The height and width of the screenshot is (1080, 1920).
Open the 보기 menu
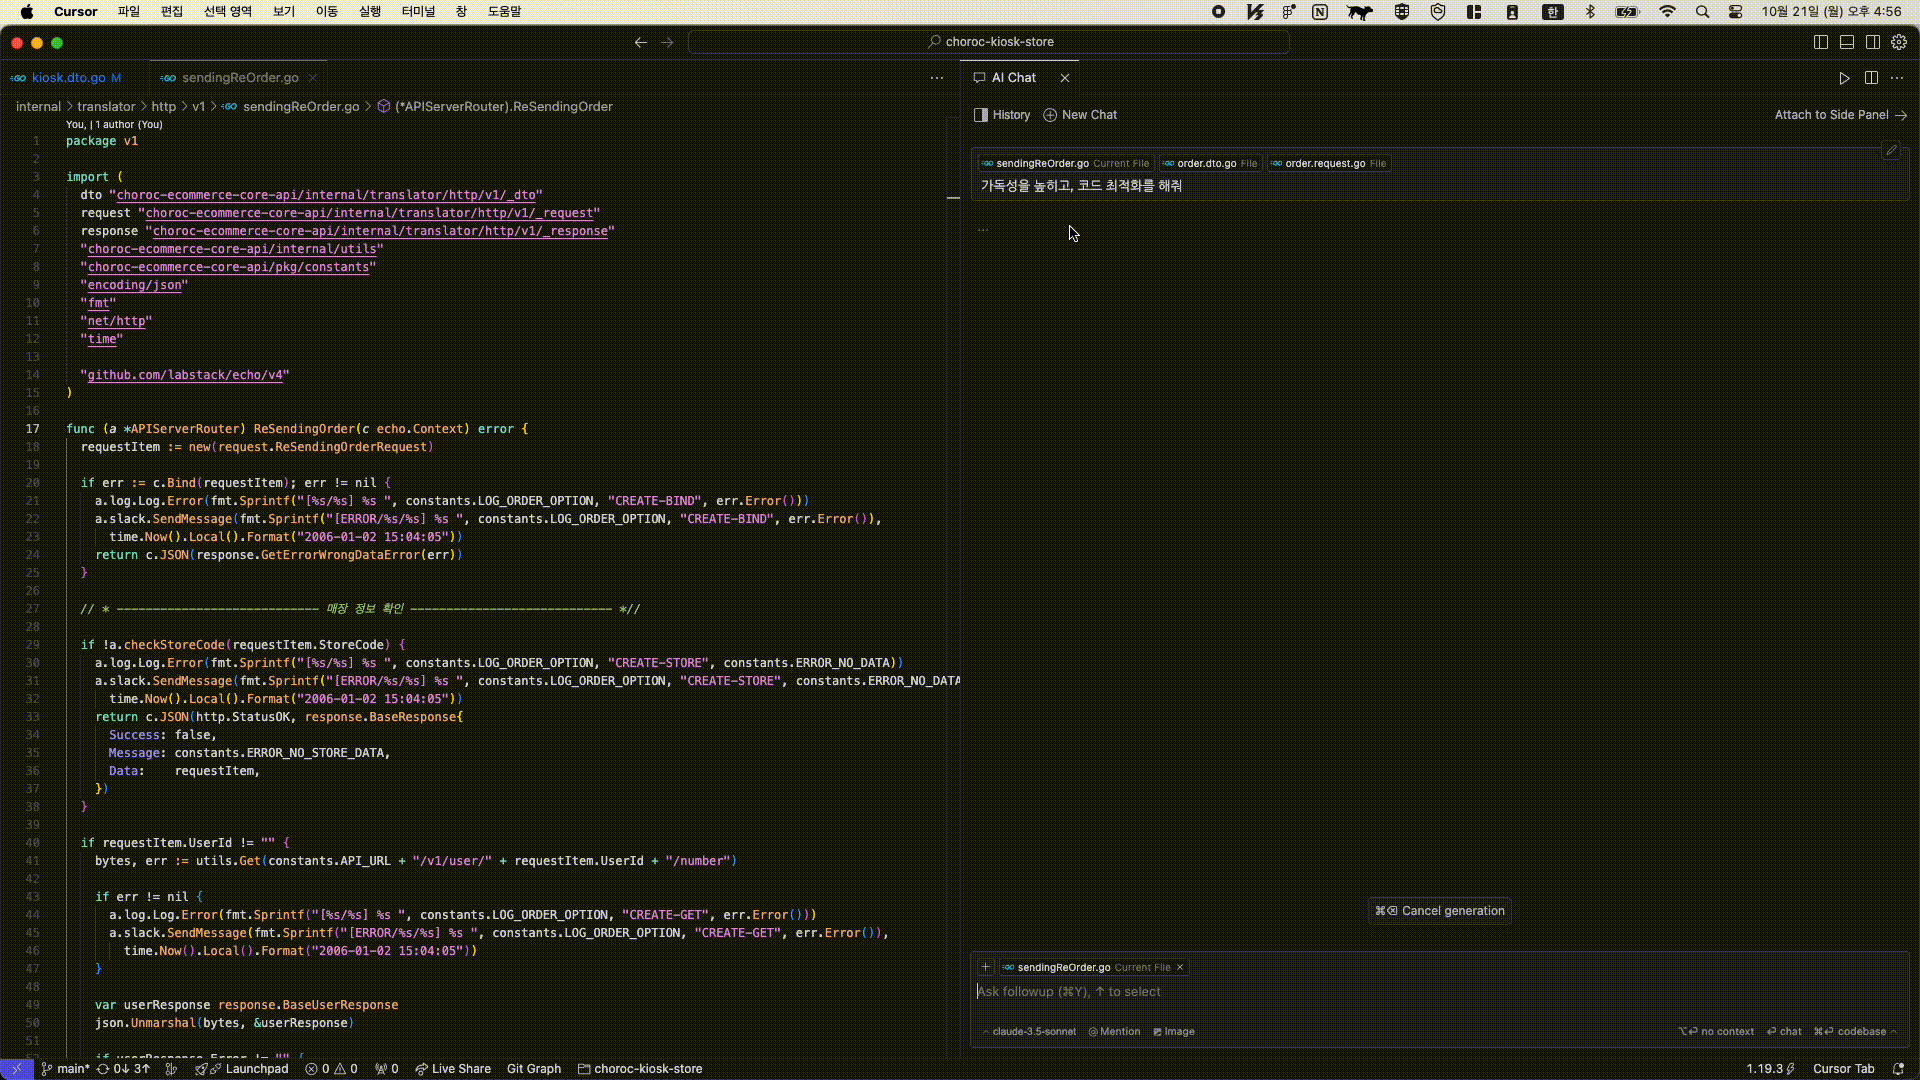click(284, 12)
